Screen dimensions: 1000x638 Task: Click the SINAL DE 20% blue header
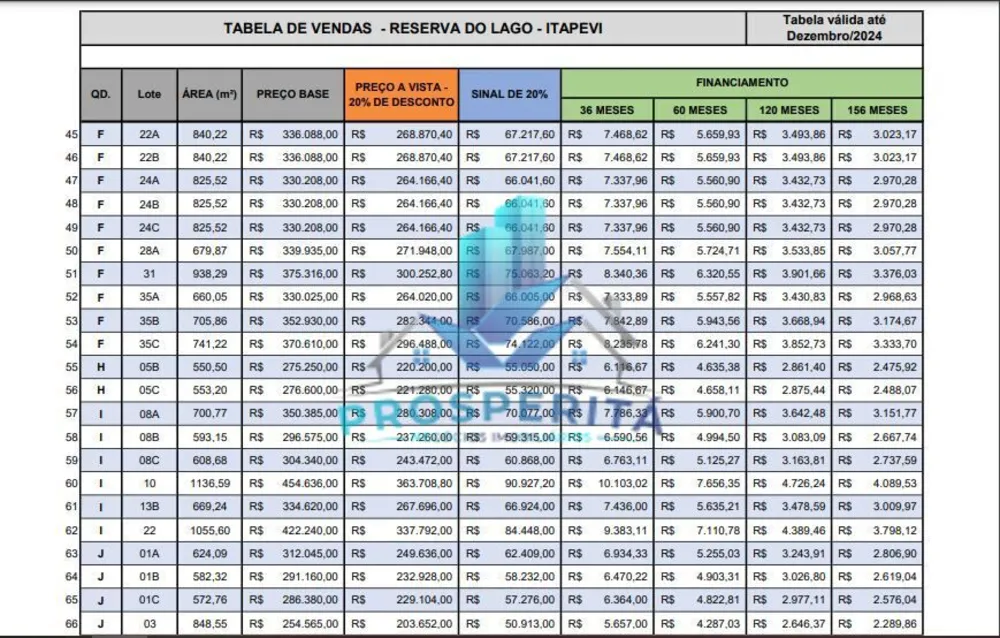coord(510,94)
